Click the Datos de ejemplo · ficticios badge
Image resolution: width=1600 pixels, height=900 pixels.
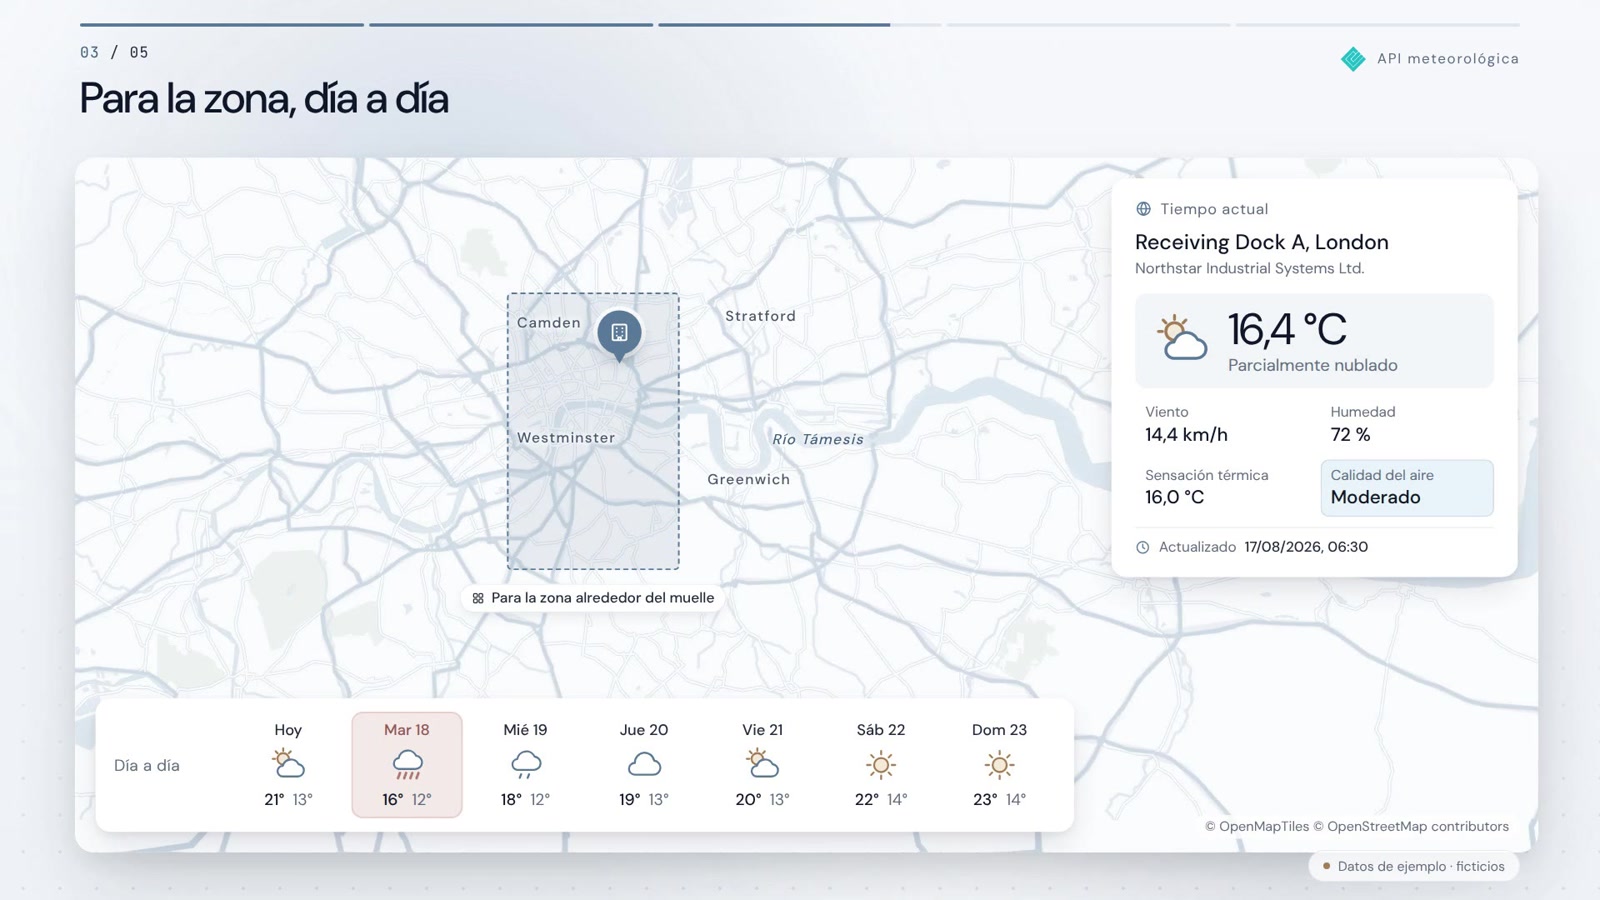coord(1413,866)
